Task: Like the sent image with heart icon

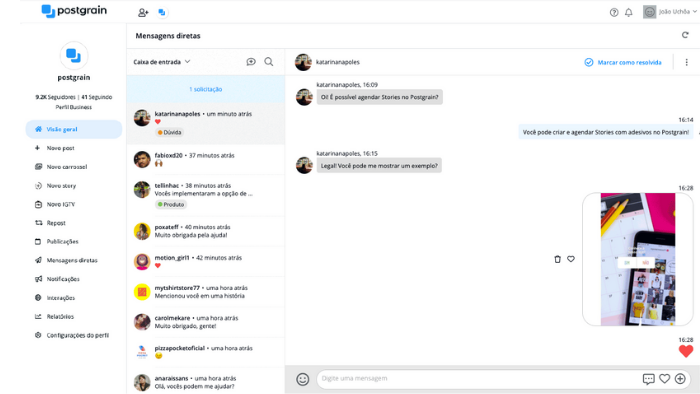Action: [x=571, y=259]
